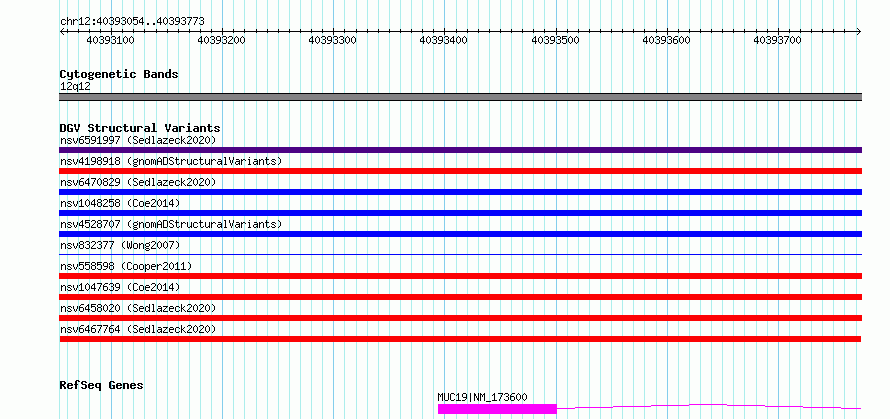
Task: Select the magenta MUC19 exon block
Action: (497, 409)
